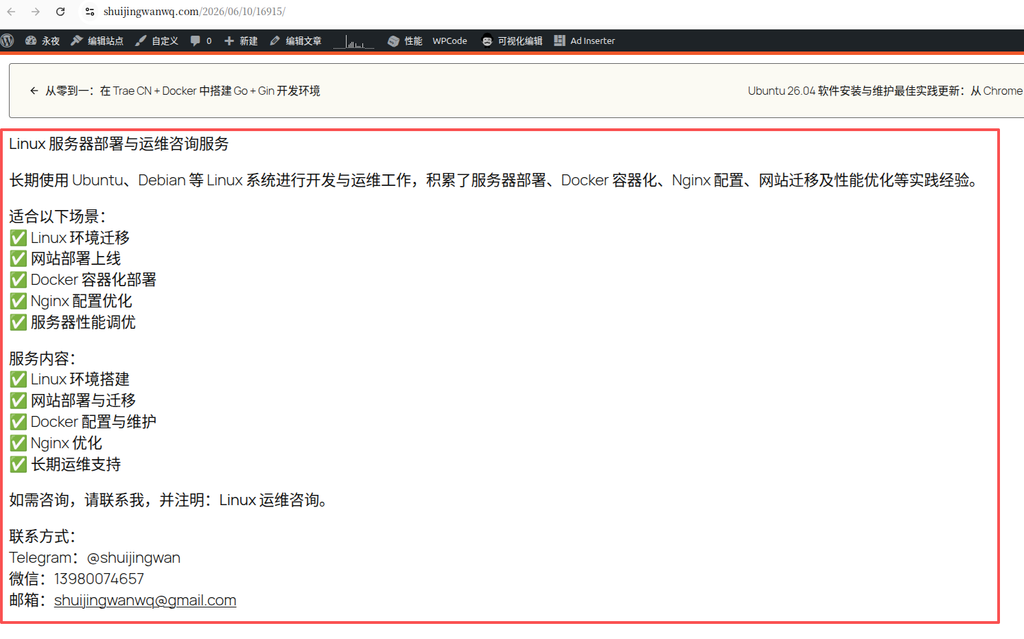1024x639 pixels.
Task: Reload the page with the refresh icon
Action: tap(60, 12)
